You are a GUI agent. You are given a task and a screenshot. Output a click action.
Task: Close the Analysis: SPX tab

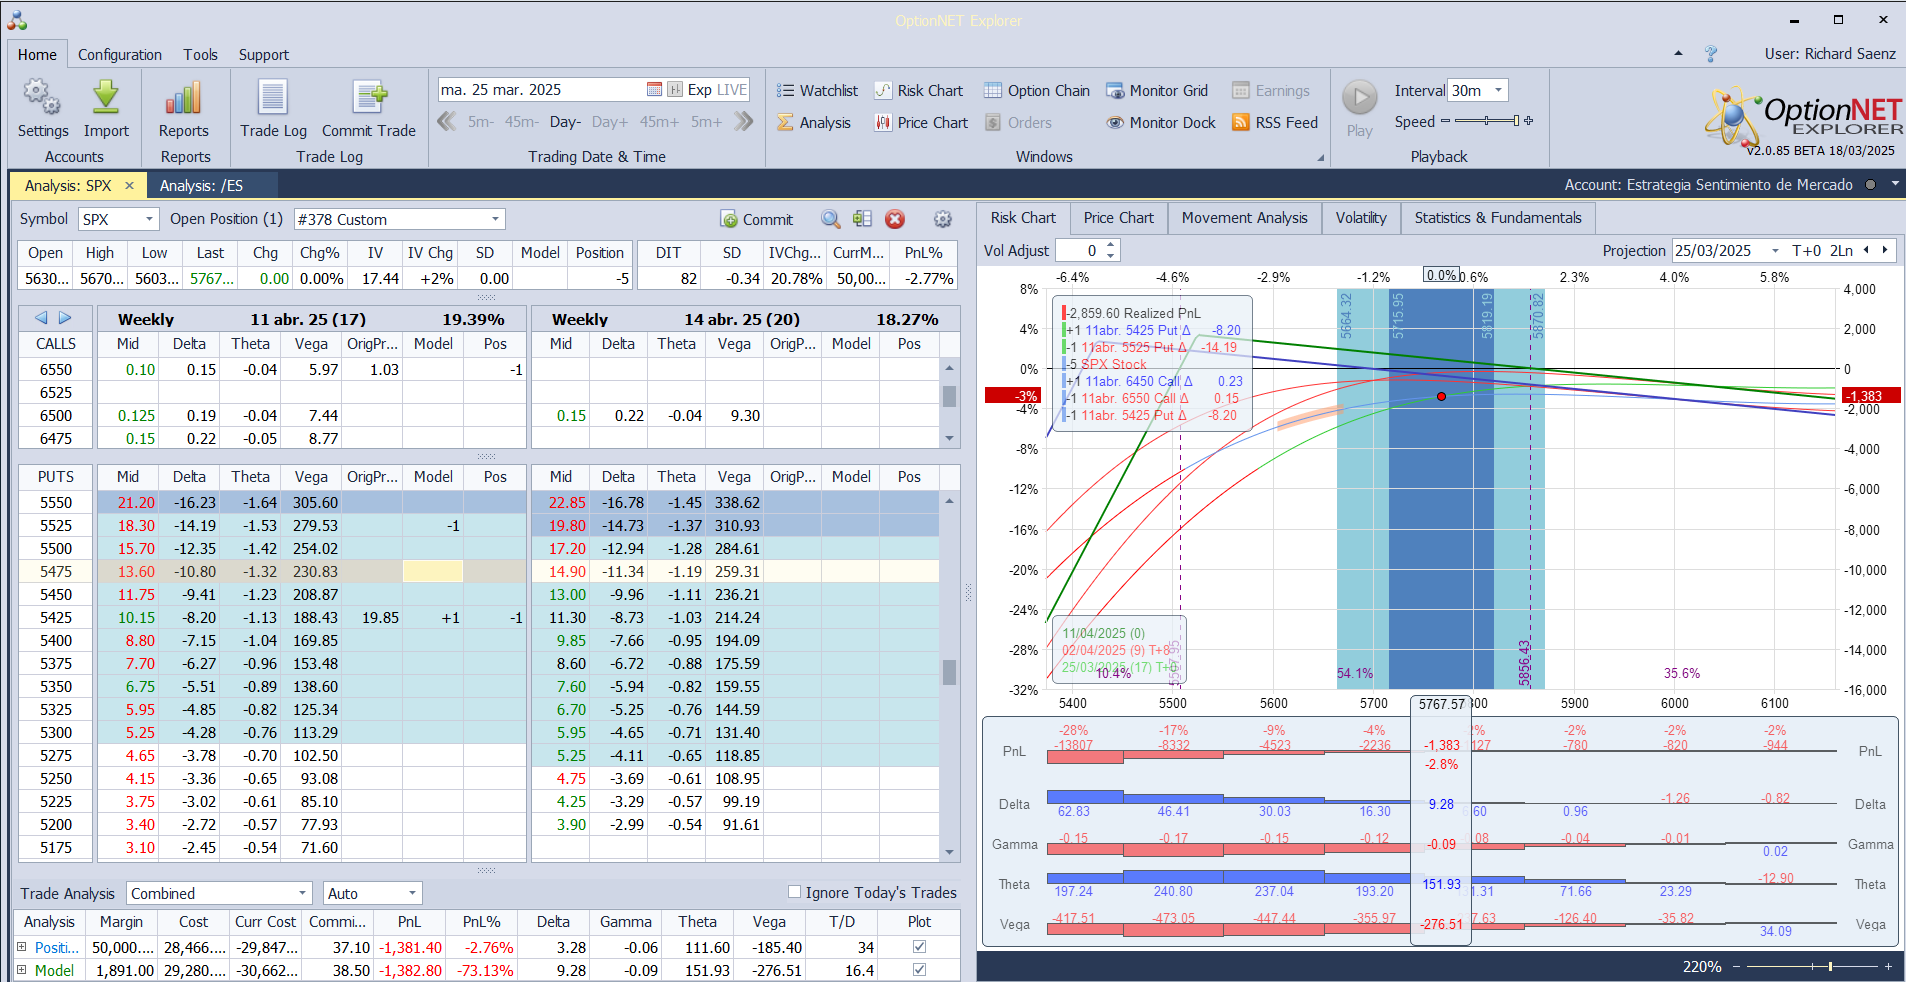[129, 185]
